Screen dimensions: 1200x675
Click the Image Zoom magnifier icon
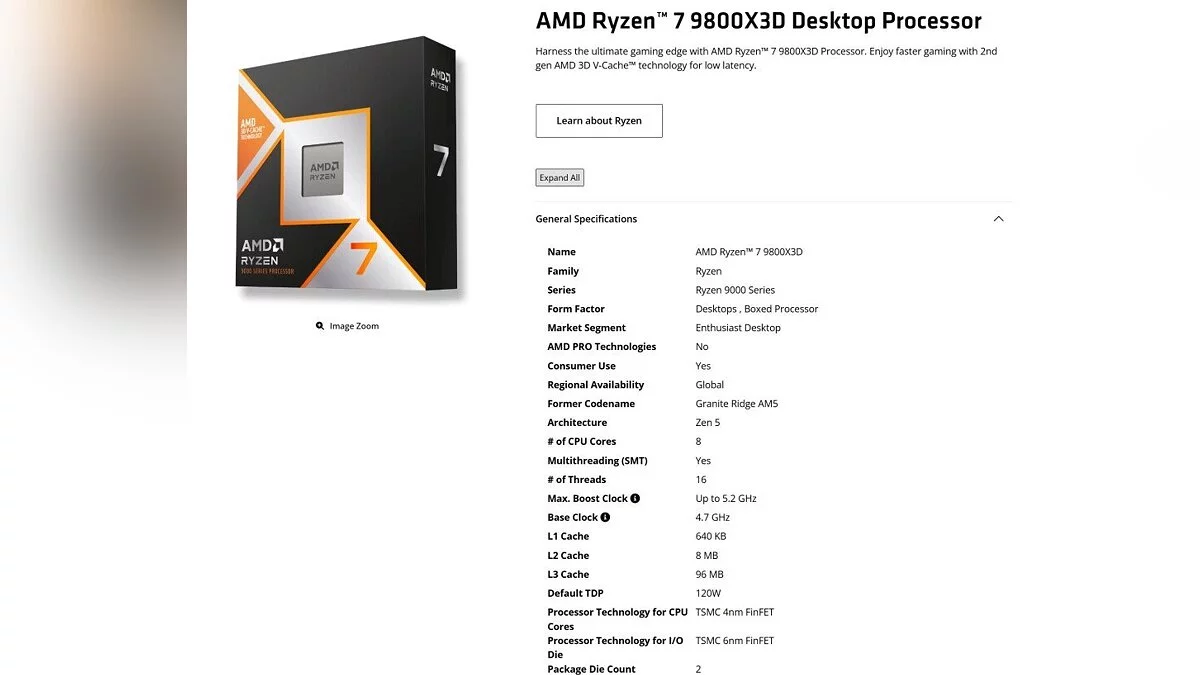coord(320,326)
